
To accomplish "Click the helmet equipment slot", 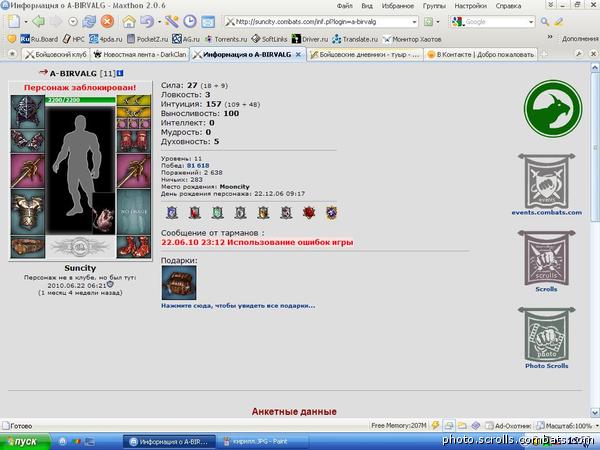I will (x=28, y=111).
